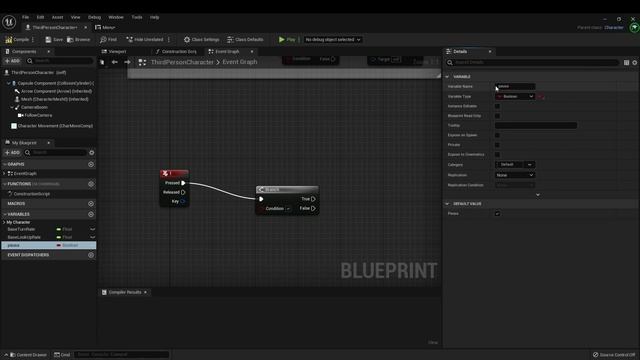
Task: Add a new component
Action: tap(12, 61)
